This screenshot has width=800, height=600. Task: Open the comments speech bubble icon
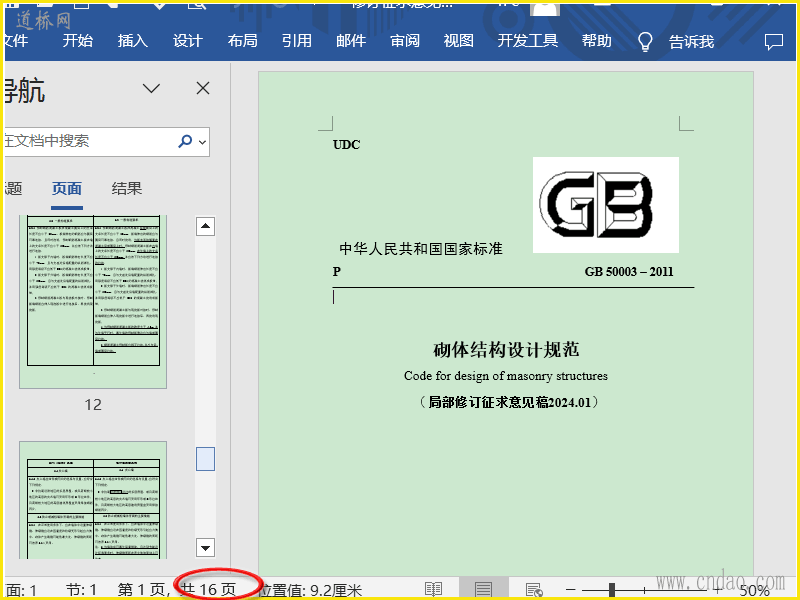click(x=773, y=42)
